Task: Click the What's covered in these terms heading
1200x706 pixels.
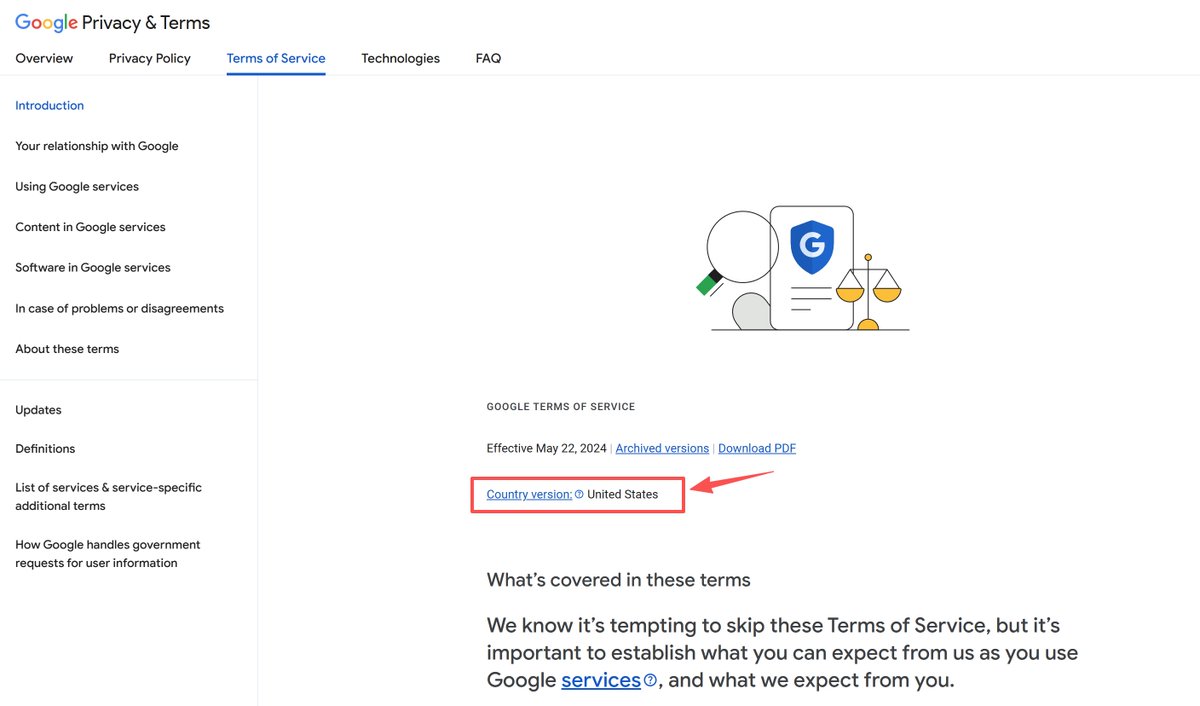Action: (618, 580)
